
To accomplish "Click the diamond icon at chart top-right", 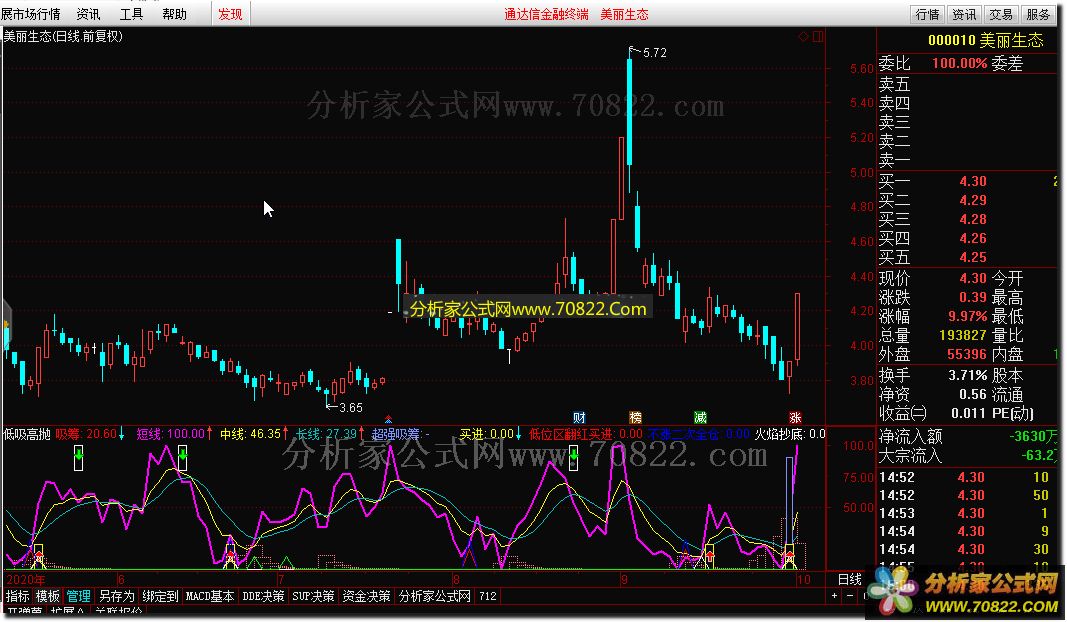I will pos(803,37).
